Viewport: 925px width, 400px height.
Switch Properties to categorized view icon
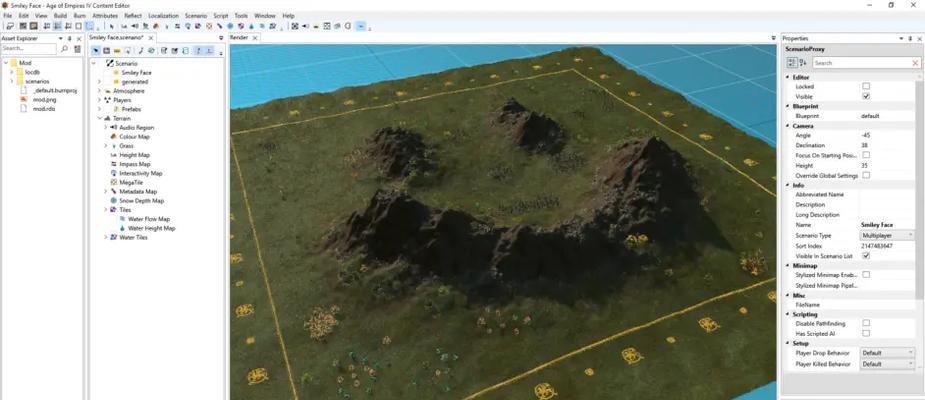[792, 63]
